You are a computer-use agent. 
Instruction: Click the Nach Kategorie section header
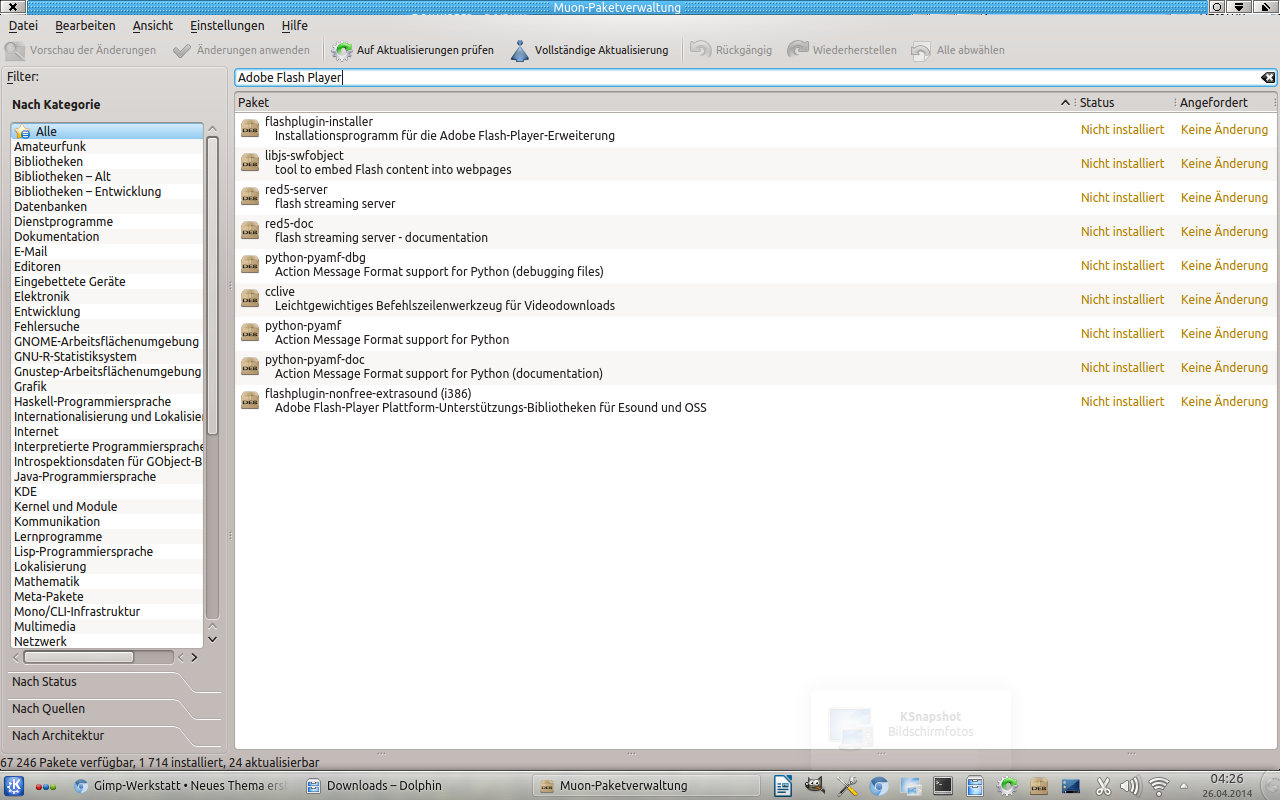click(56, 104)
